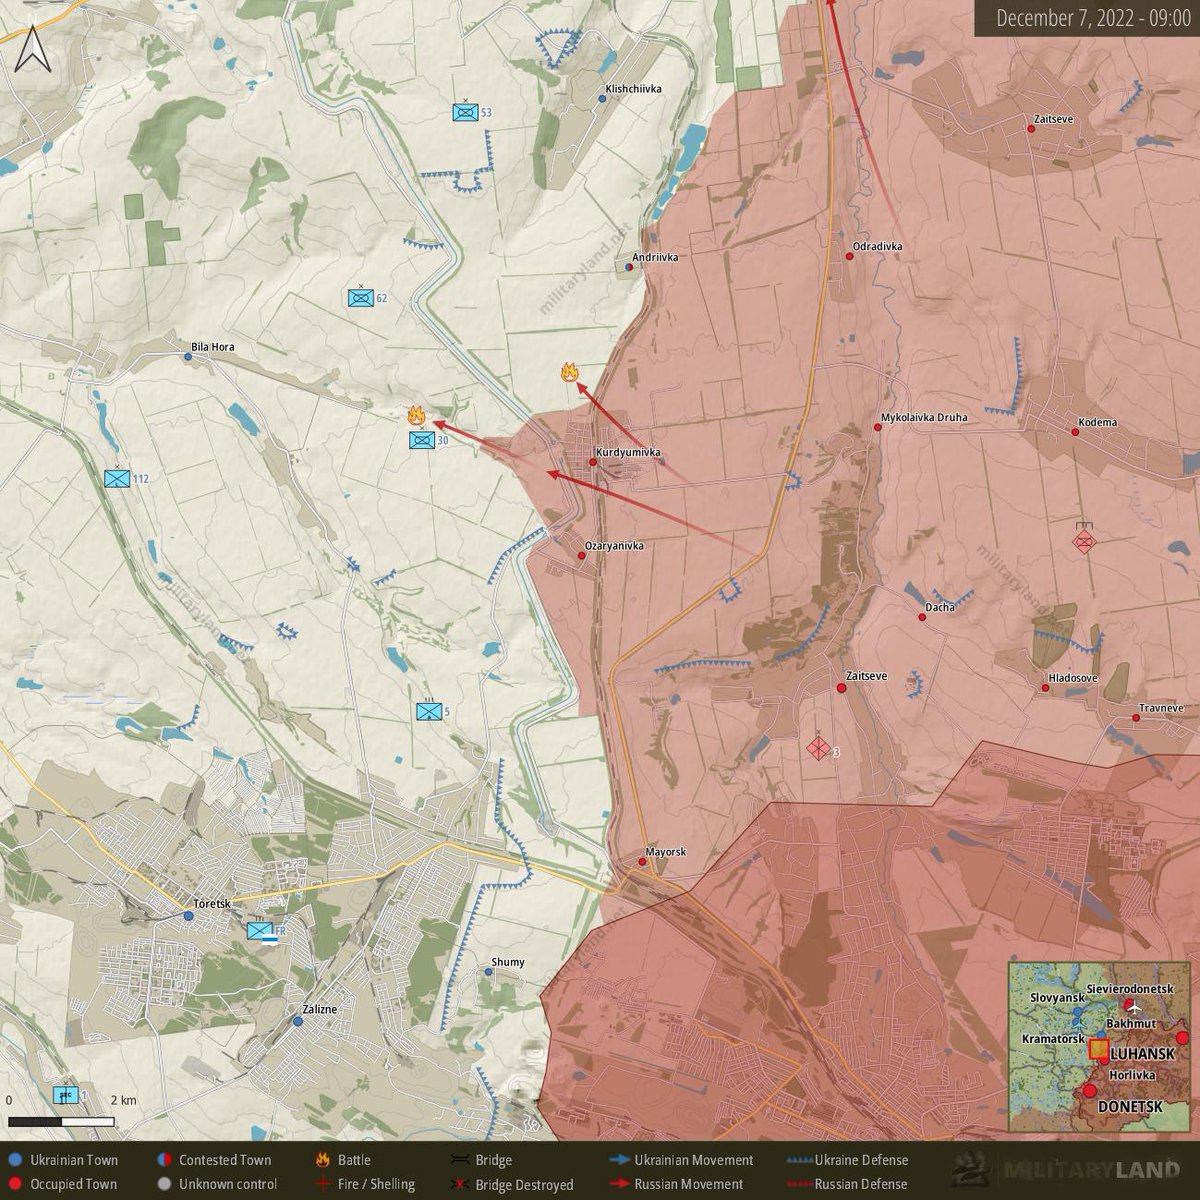
Task: Click the Ukrainian unit marker numbered 53
Action: pos(464,113)
